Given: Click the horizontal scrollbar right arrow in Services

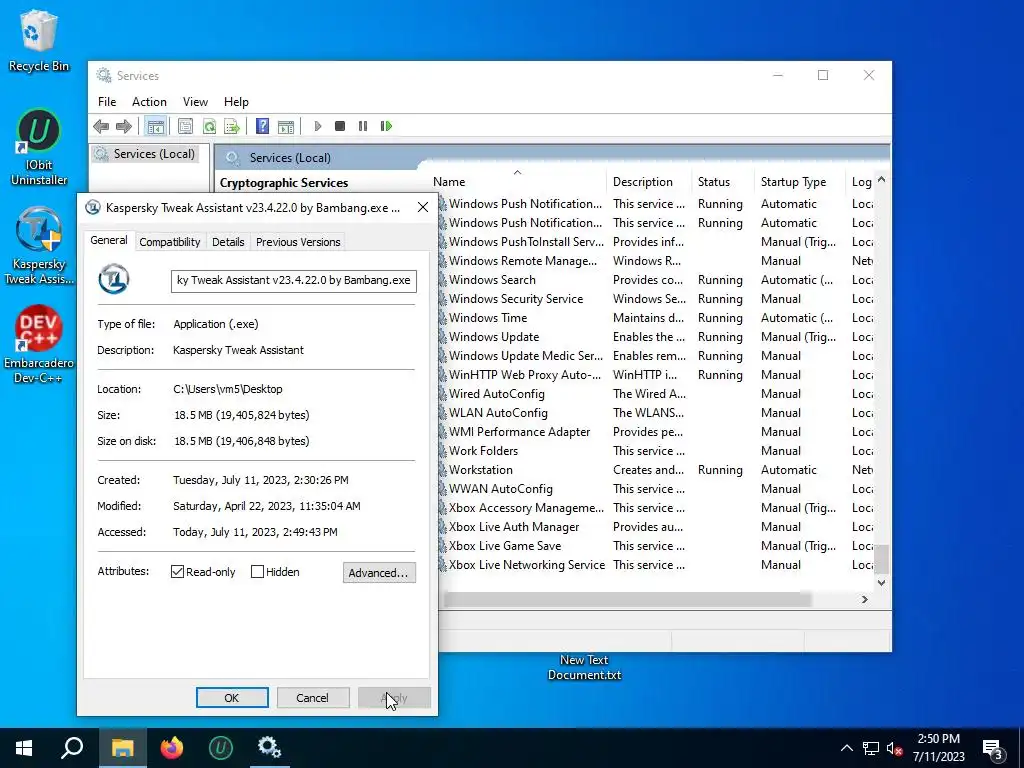Looking at the screenshot, I should 865,599.
